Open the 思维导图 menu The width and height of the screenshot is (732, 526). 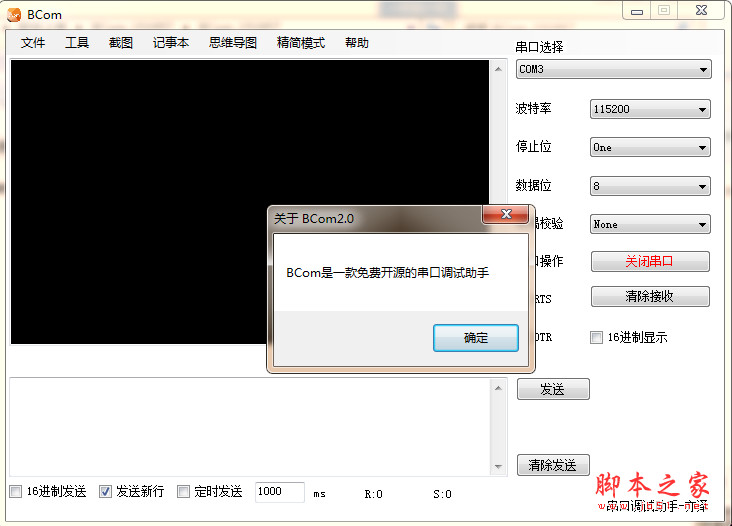click(x=232, y=43)
